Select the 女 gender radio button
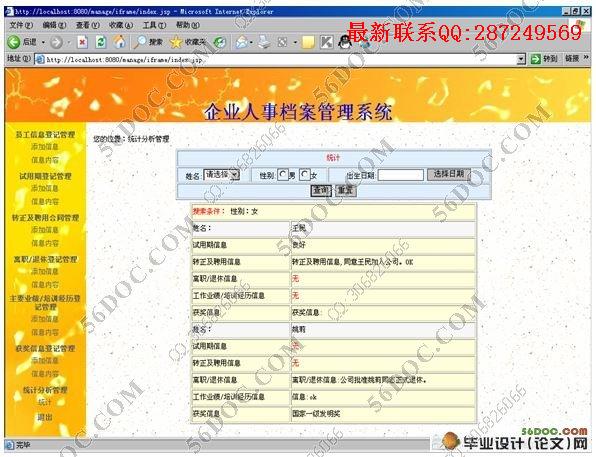 coord(305,175)
